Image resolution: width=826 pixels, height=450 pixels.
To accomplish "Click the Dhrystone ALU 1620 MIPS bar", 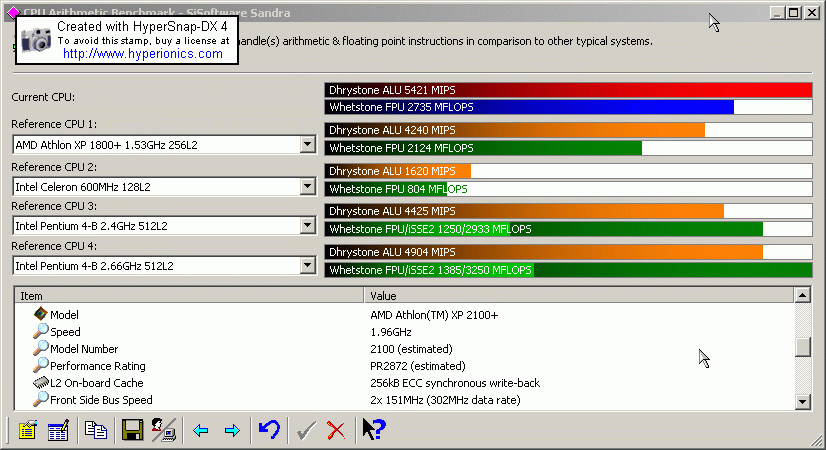I will click(568, 171).
